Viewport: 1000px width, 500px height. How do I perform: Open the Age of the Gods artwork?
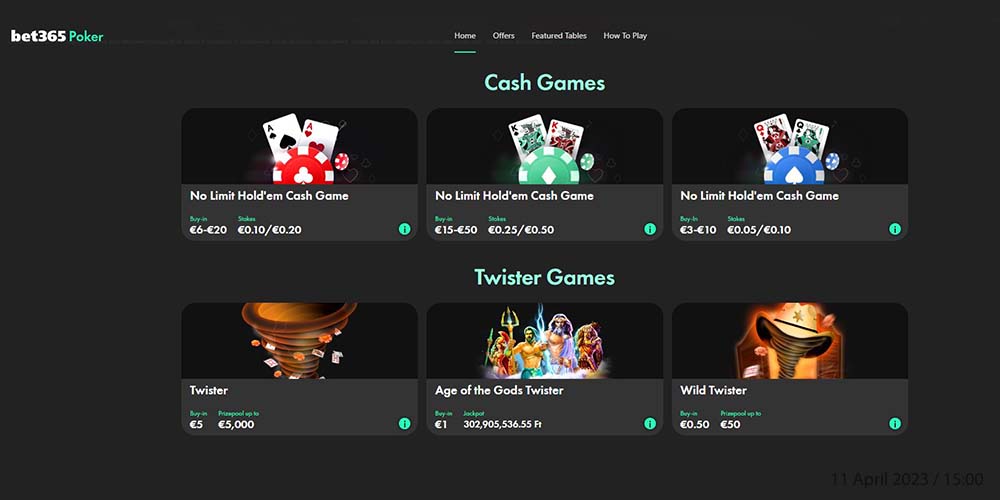pyautogui.click(x=545, y=341)
